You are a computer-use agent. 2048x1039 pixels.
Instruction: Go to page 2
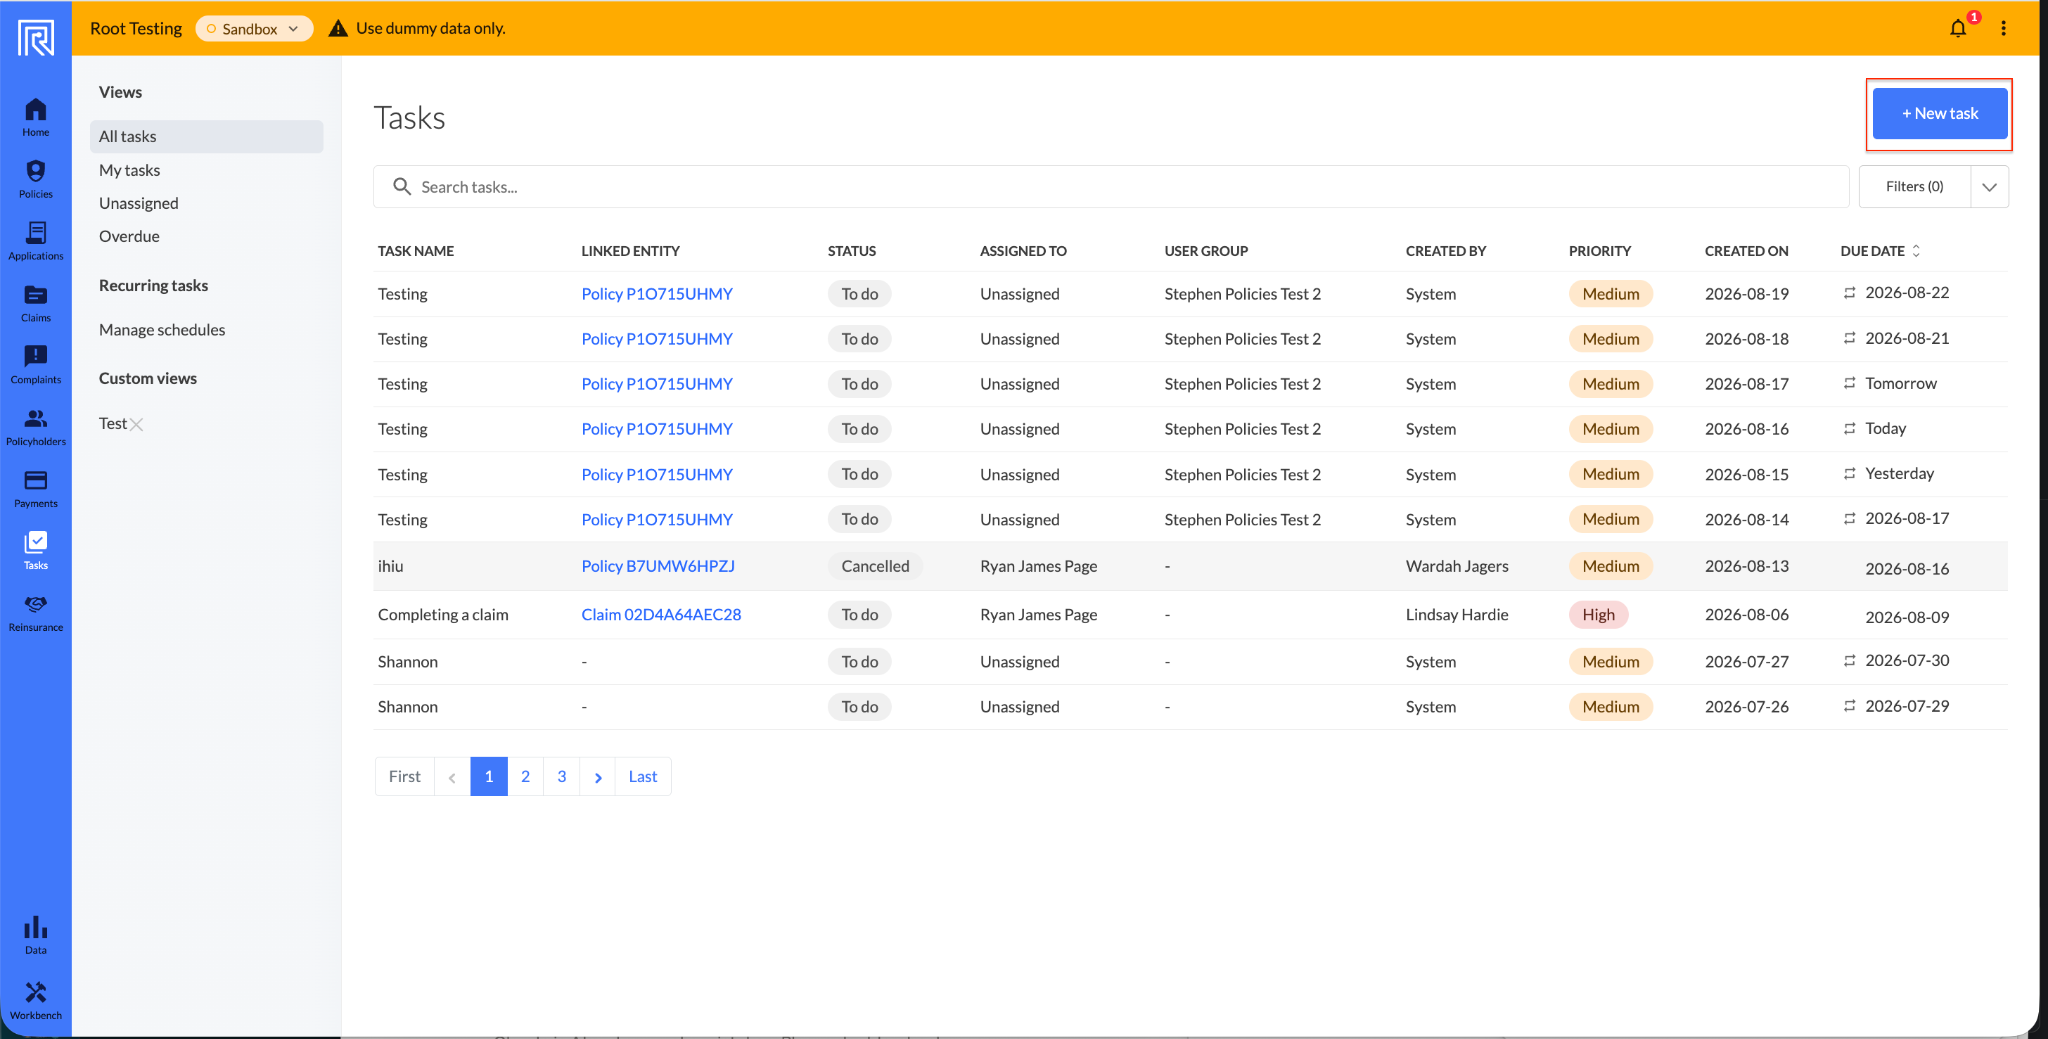(525, 777)
